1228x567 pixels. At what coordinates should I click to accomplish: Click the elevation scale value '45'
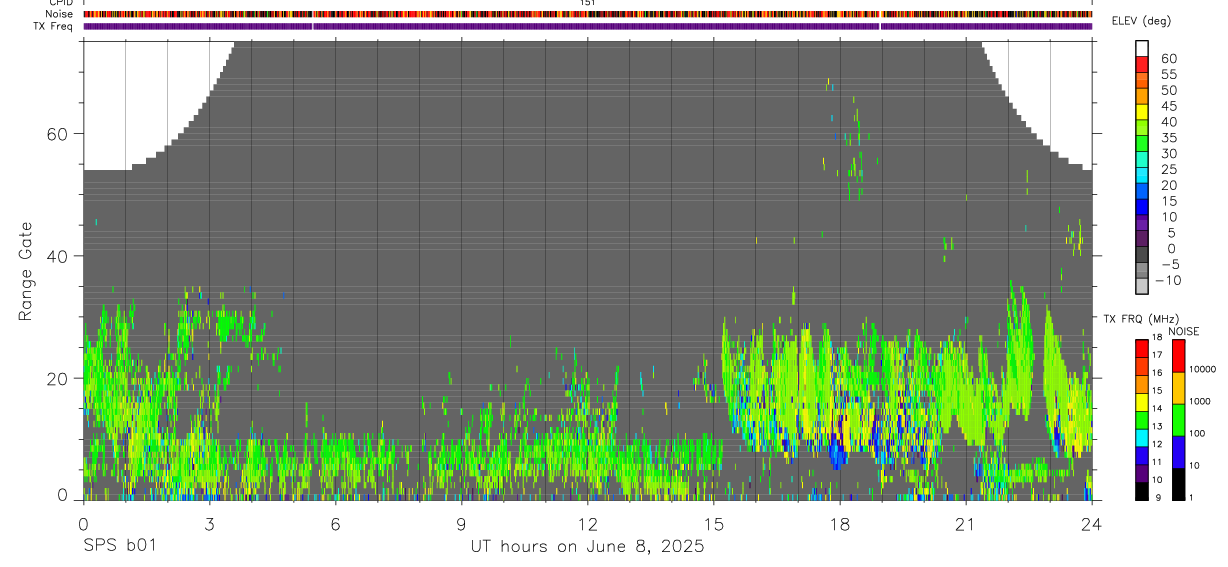(x=1168, y=106)
